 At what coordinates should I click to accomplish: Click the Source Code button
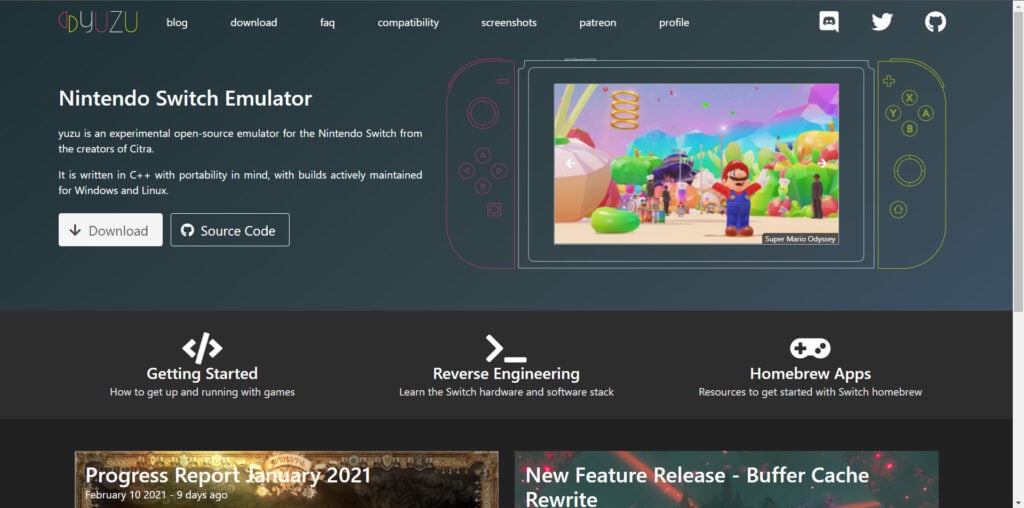230,230
